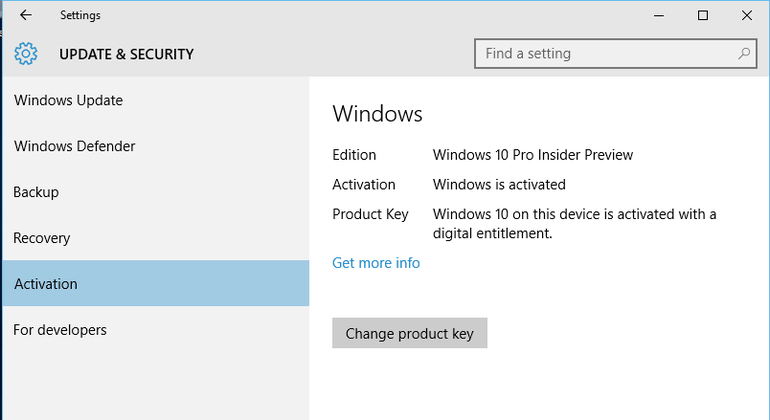This screenshot has width=770, height=420.
Task: Minimize the Settings window
Action: tap(658, 16)
